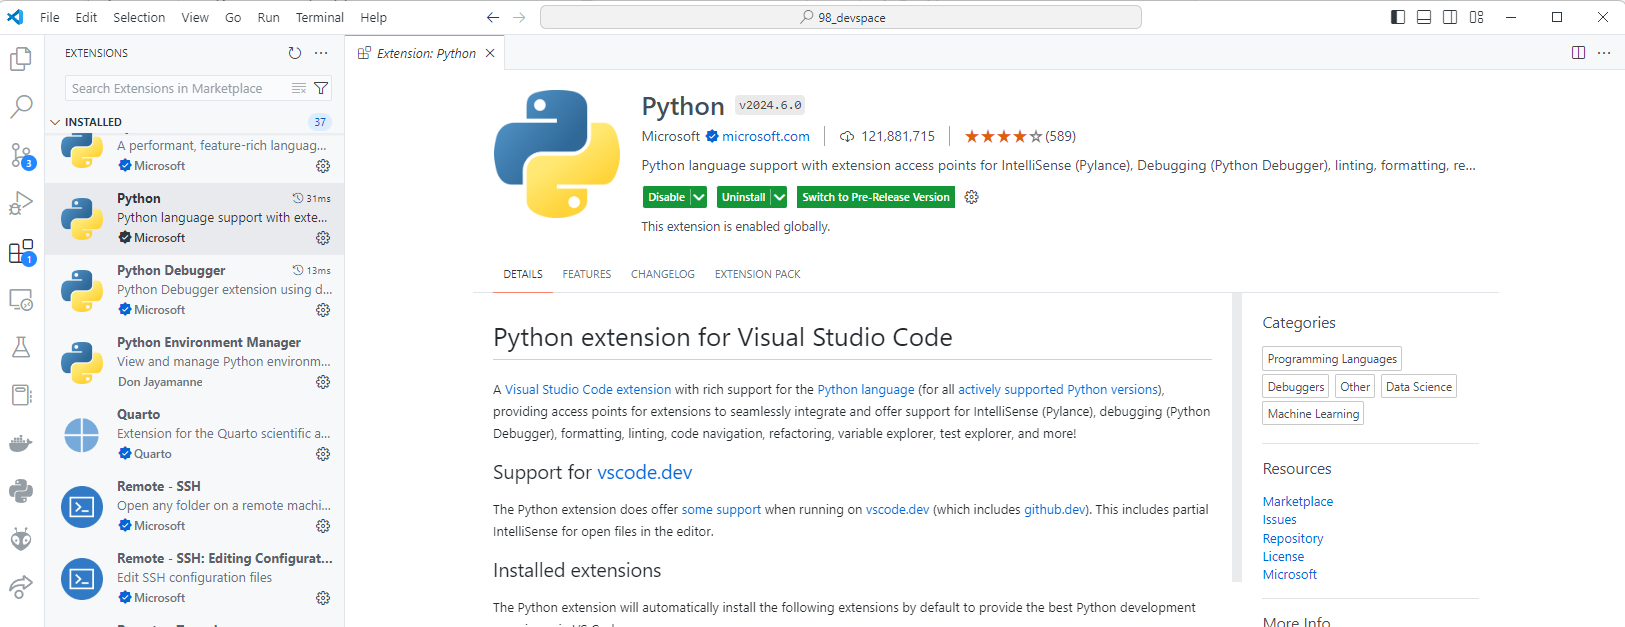Image resolution: width=1625 pixels, height=627 pixels.
Task: Open manage gear for Python Environment Manager
Action: tap(323, 382)
